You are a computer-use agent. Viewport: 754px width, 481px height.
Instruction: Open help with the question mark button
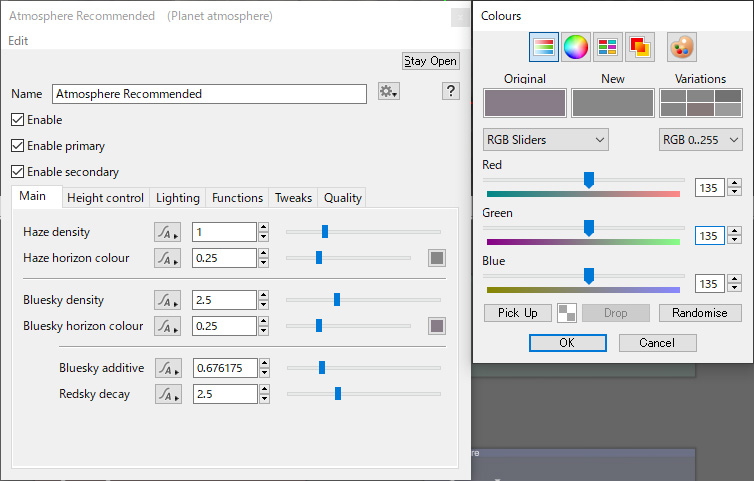[x=451, y=91]
